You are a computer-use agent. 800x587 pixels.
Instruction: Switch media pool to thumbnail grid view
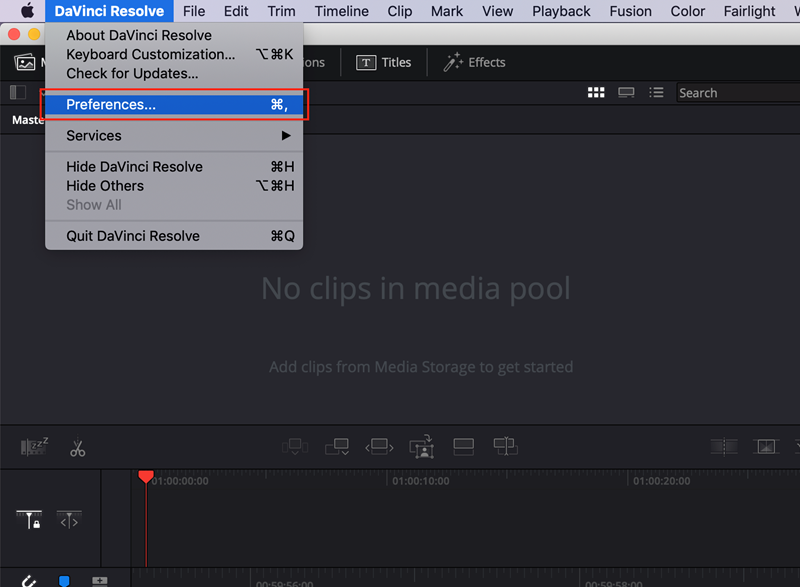coord(596,92)
